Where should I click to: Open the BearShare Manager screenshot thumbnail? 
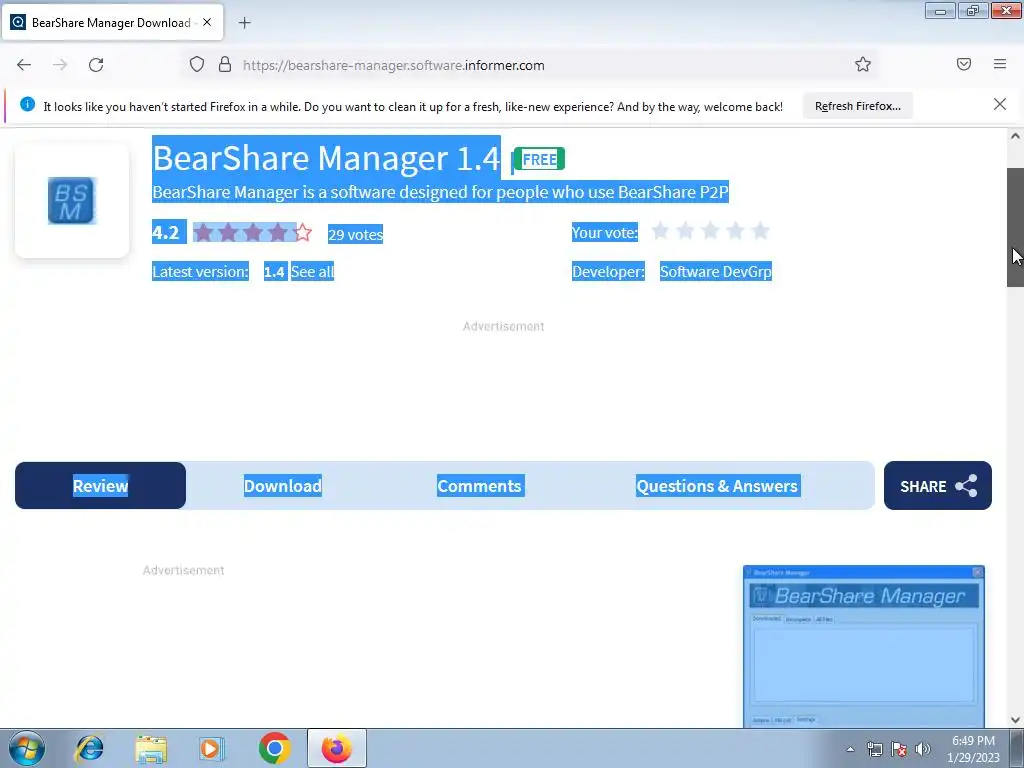pos(863,647)
